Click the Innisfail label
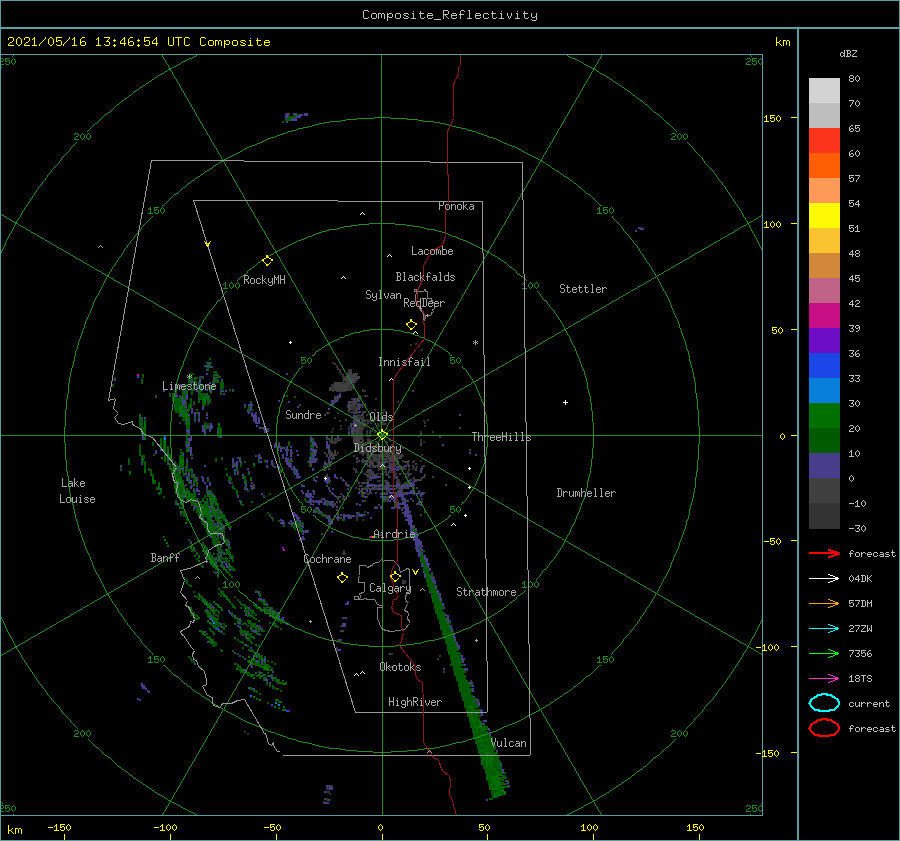 pyautogui.click(x=404, y=362)
